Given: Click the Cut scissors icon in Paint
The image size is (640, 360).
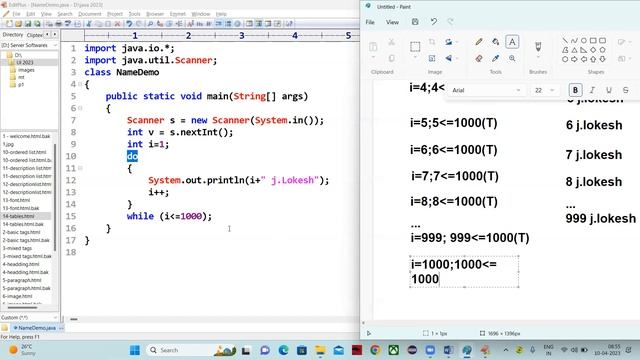Looking at the screenshot, I should point(391,42).
